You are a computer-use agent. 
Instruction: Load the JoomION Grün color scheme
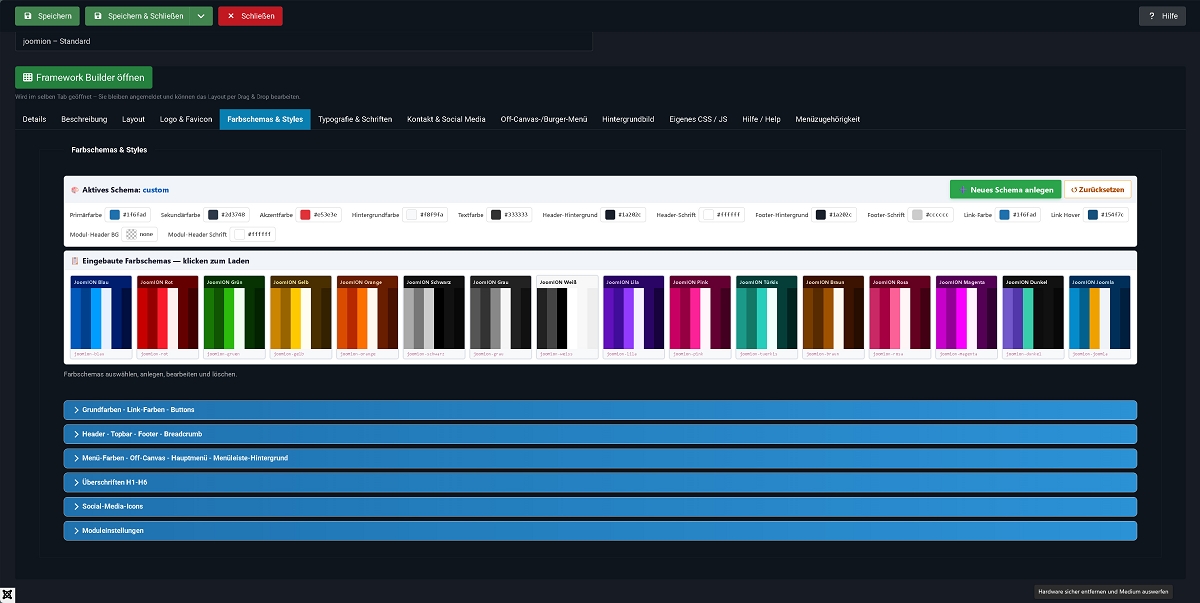[234, 317]
